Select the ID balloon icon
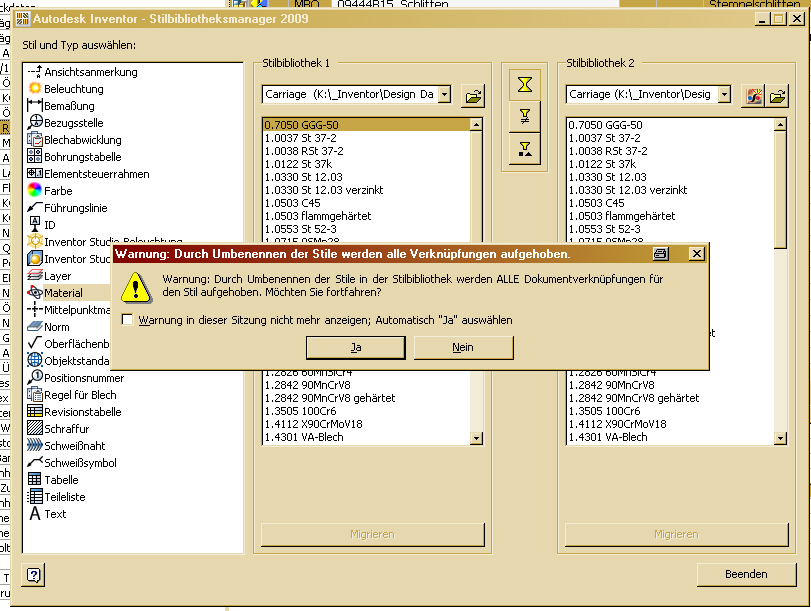Viewport: 811px width, 611px height. [x=35, y=224]
